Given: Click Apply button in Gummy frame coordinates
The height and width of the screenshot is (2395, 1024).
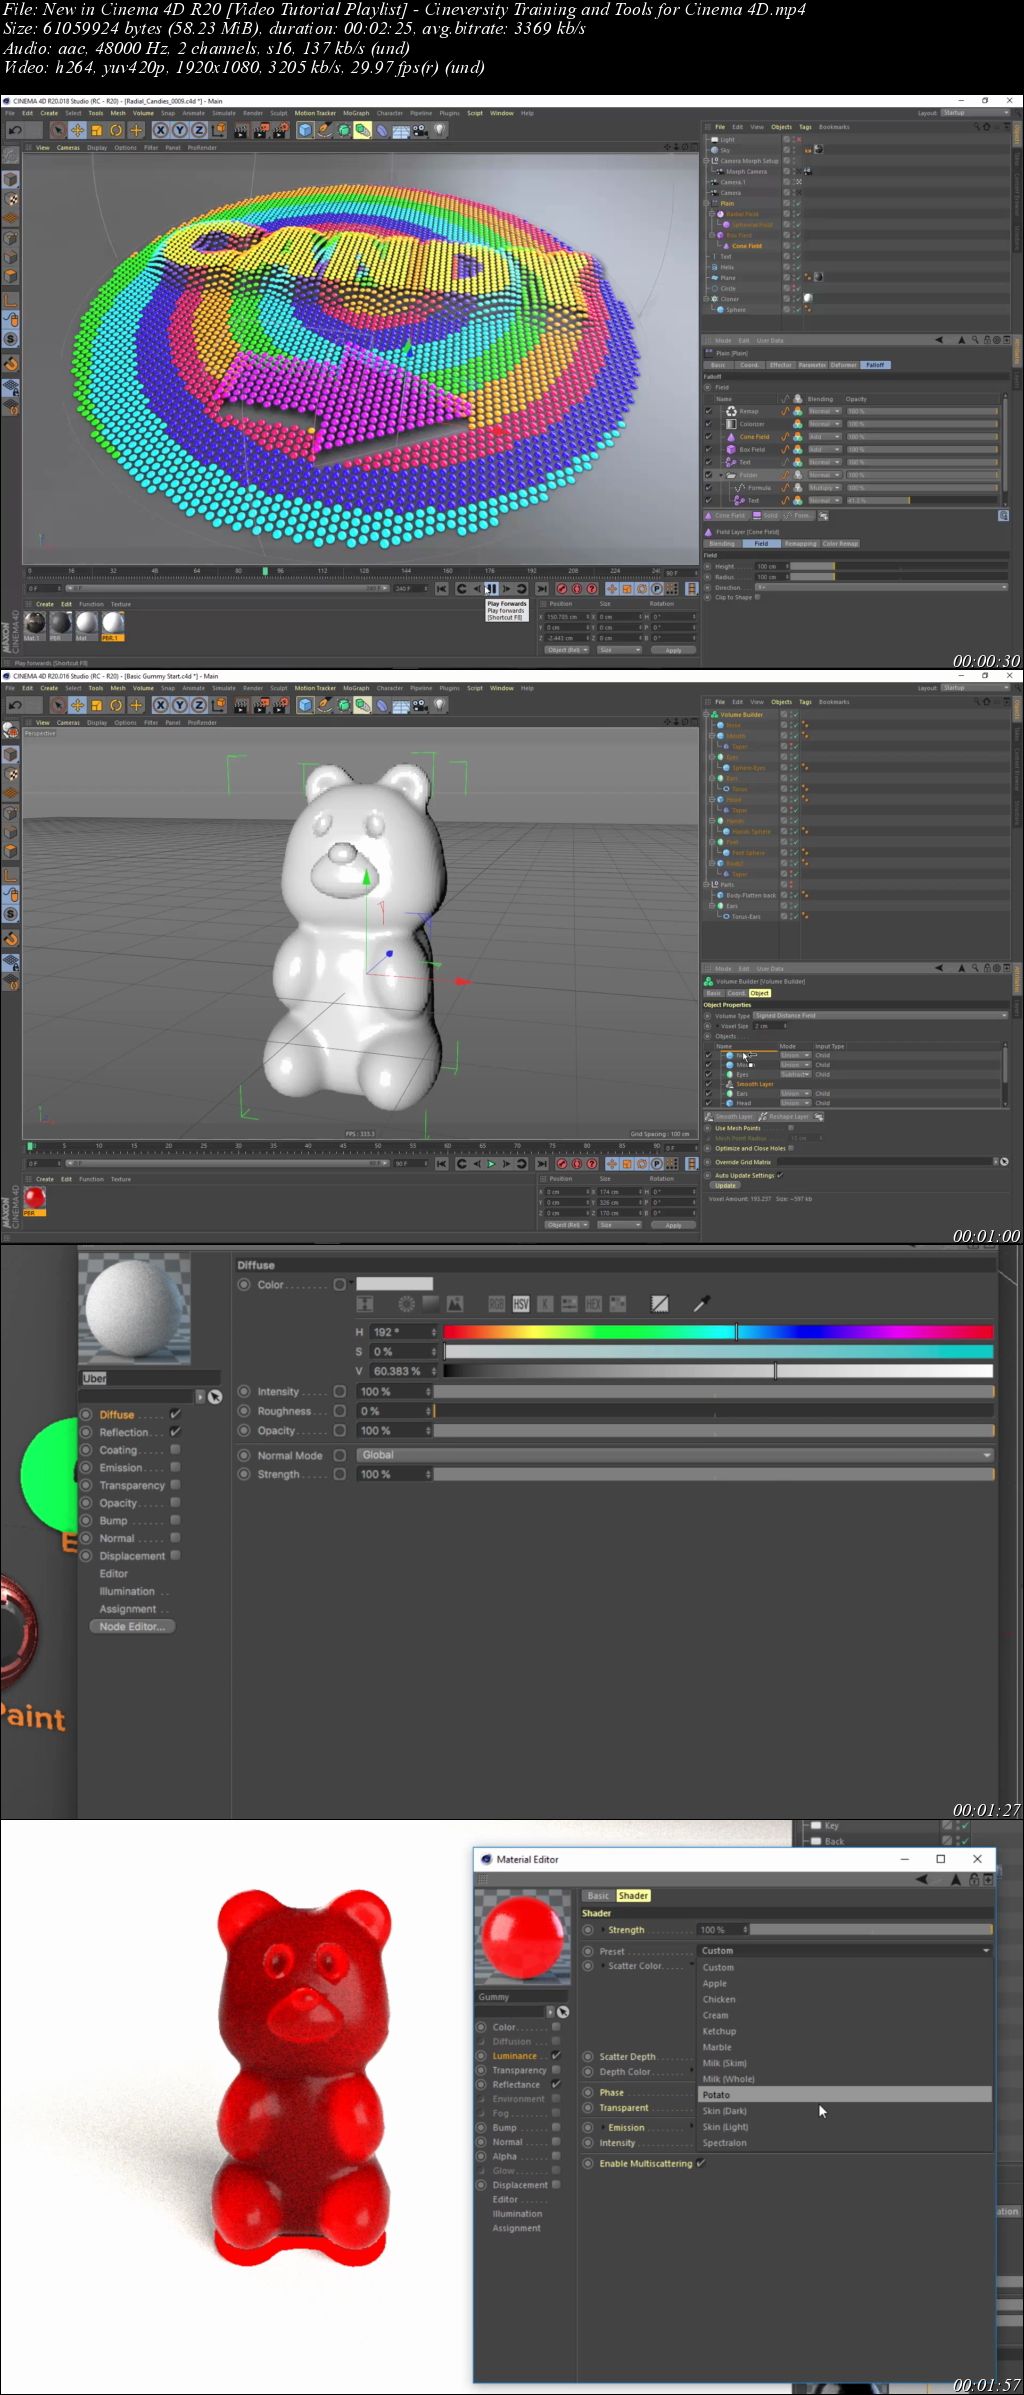Looking at the screenshot, I should pos(673,1225).
